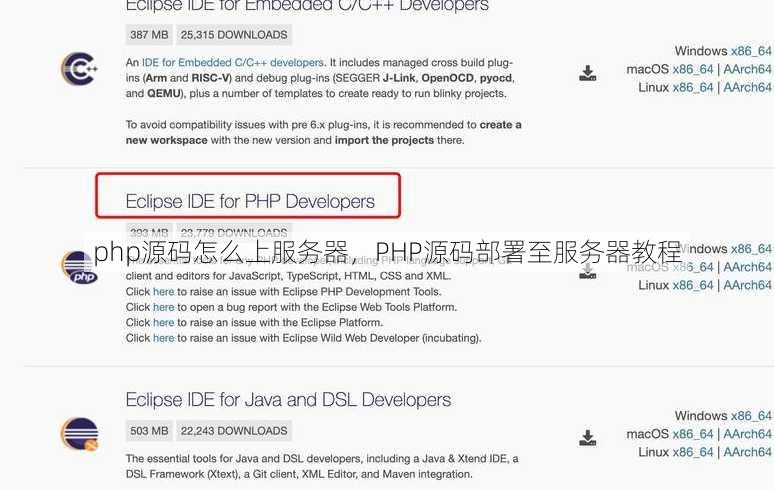Download PHP Developers Windows x86_64 build
This screenshot has width=774, height=490.
[x=751, y=249]
